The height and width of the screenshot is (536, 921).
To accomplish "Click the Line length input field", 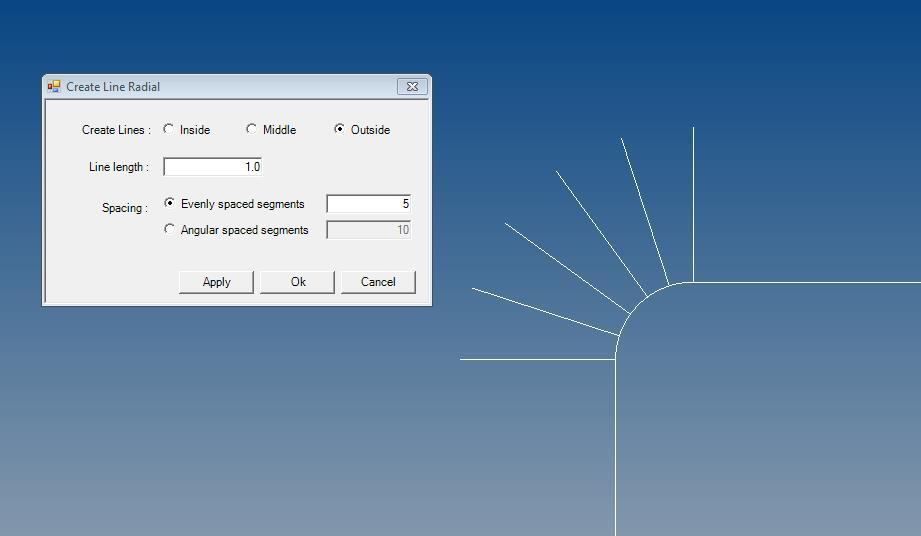I will 213,167.
